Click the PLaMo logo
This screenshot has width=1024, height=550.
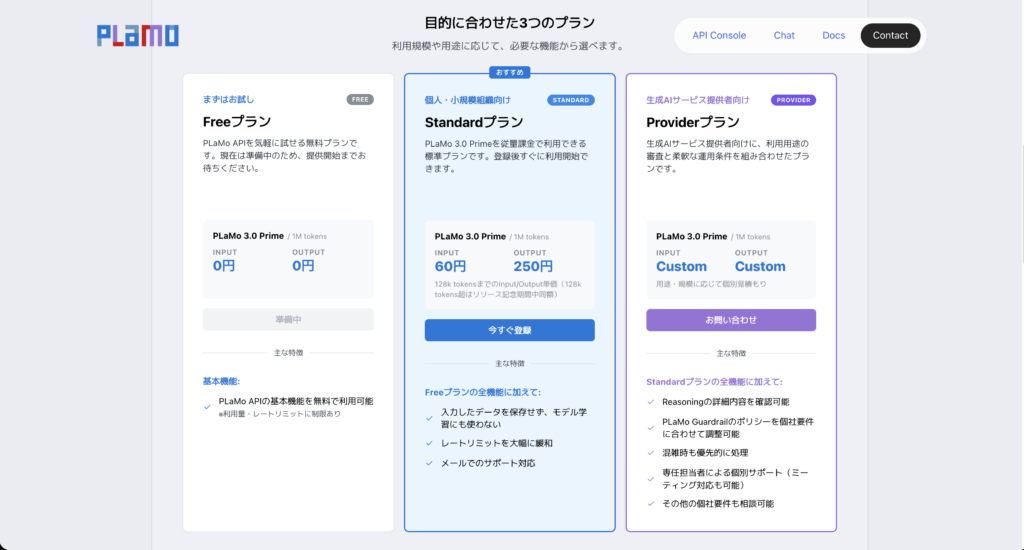tap(138, 36)
